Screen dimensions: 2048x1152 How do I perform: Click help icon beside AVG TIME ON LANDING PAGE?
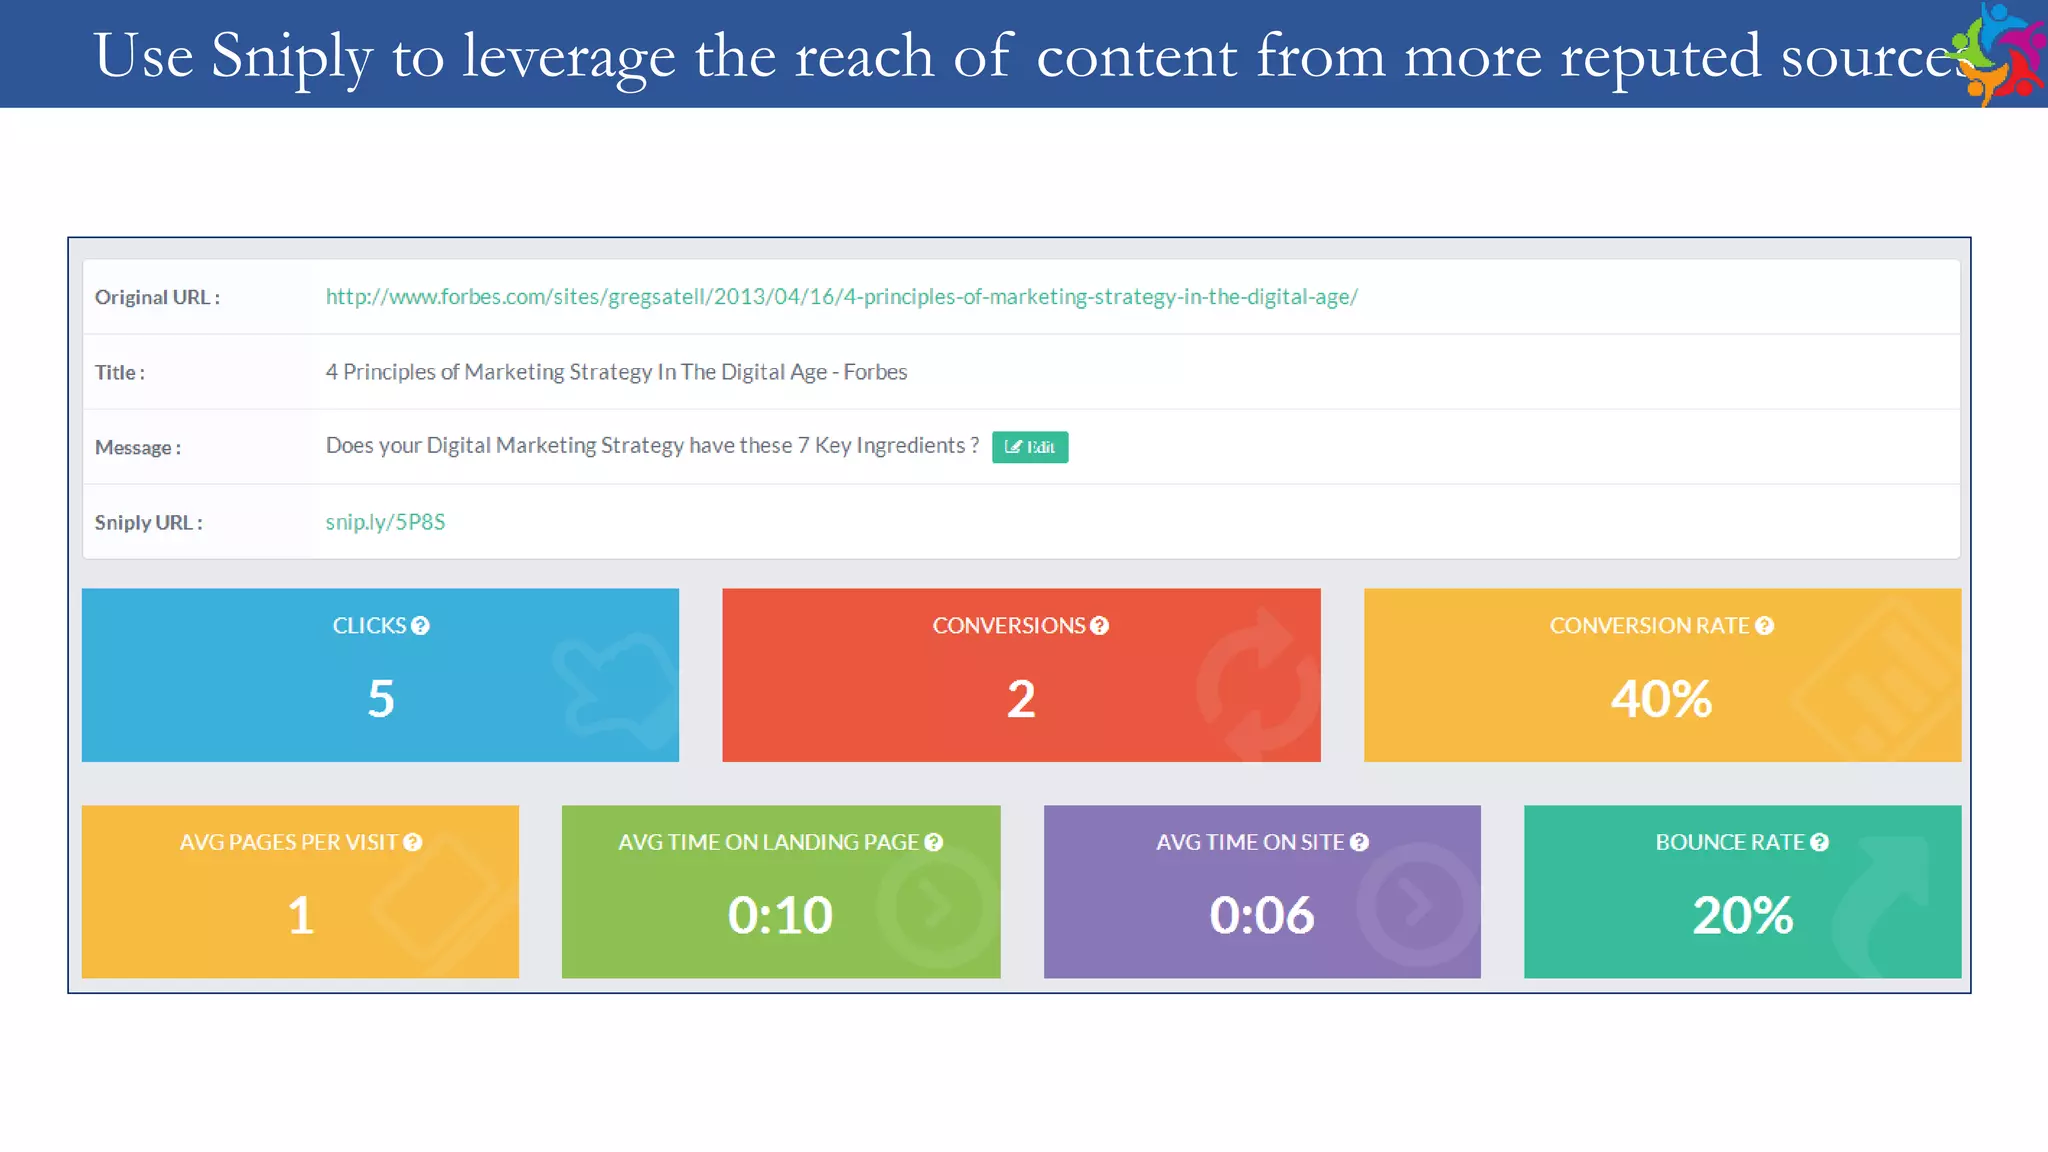pyautogui.click(x=933, y=843)
